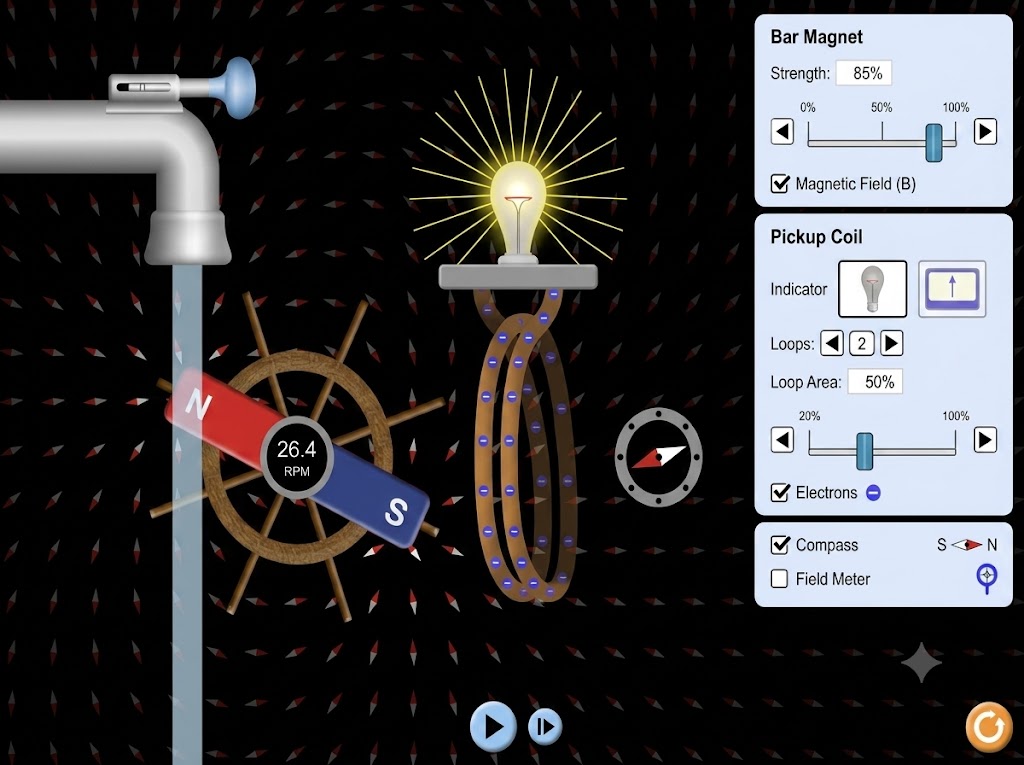Toggle the Electrons checkbox
The image size is (1024, 765).
coord(780,492)
